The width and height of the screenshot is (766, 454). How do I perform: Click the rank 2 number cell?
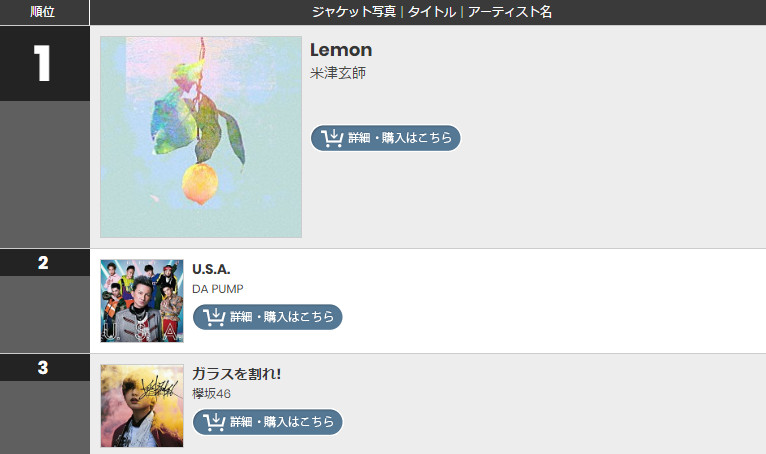[x=45, y=263]
